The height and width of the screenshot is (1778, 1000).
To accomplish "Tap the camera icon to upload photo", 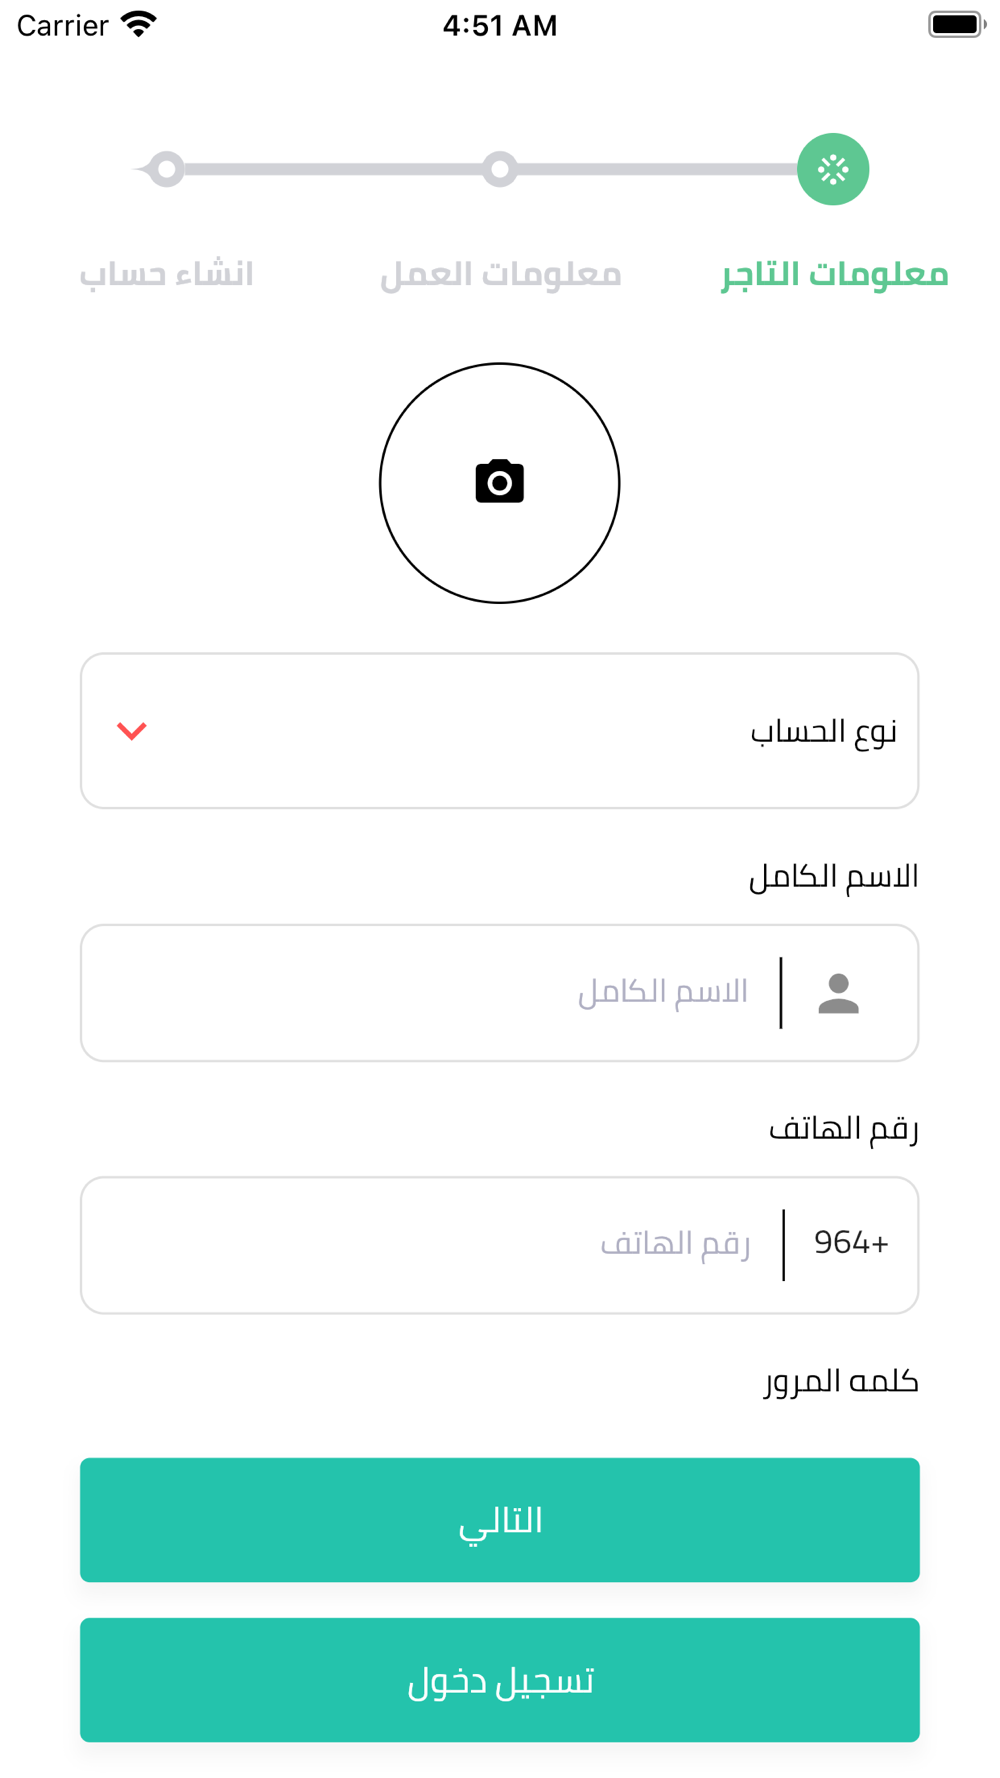I will click(499, 482).
